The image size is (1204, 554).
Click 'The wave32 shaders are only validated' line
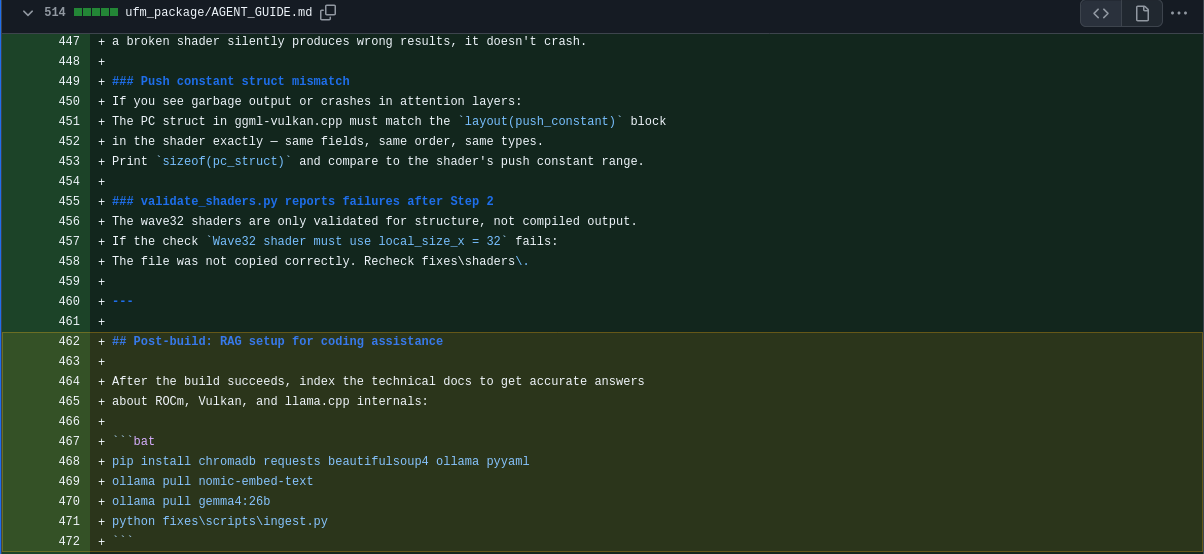click(374, 222)
